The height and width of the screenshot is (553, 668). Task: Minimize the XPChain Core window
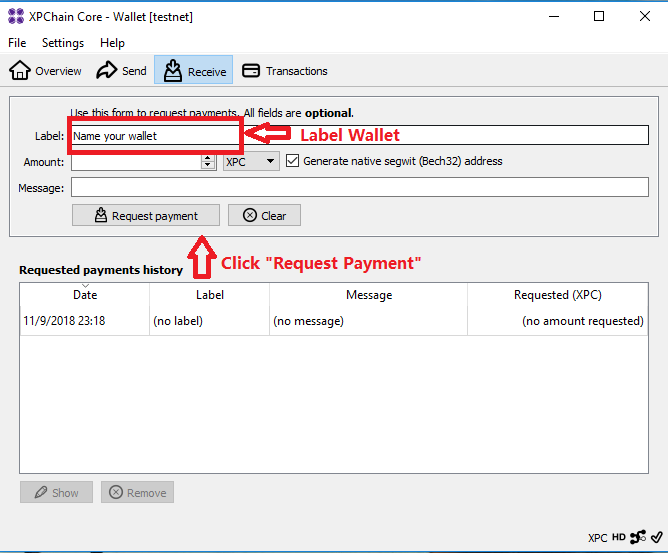click(554, 17)
